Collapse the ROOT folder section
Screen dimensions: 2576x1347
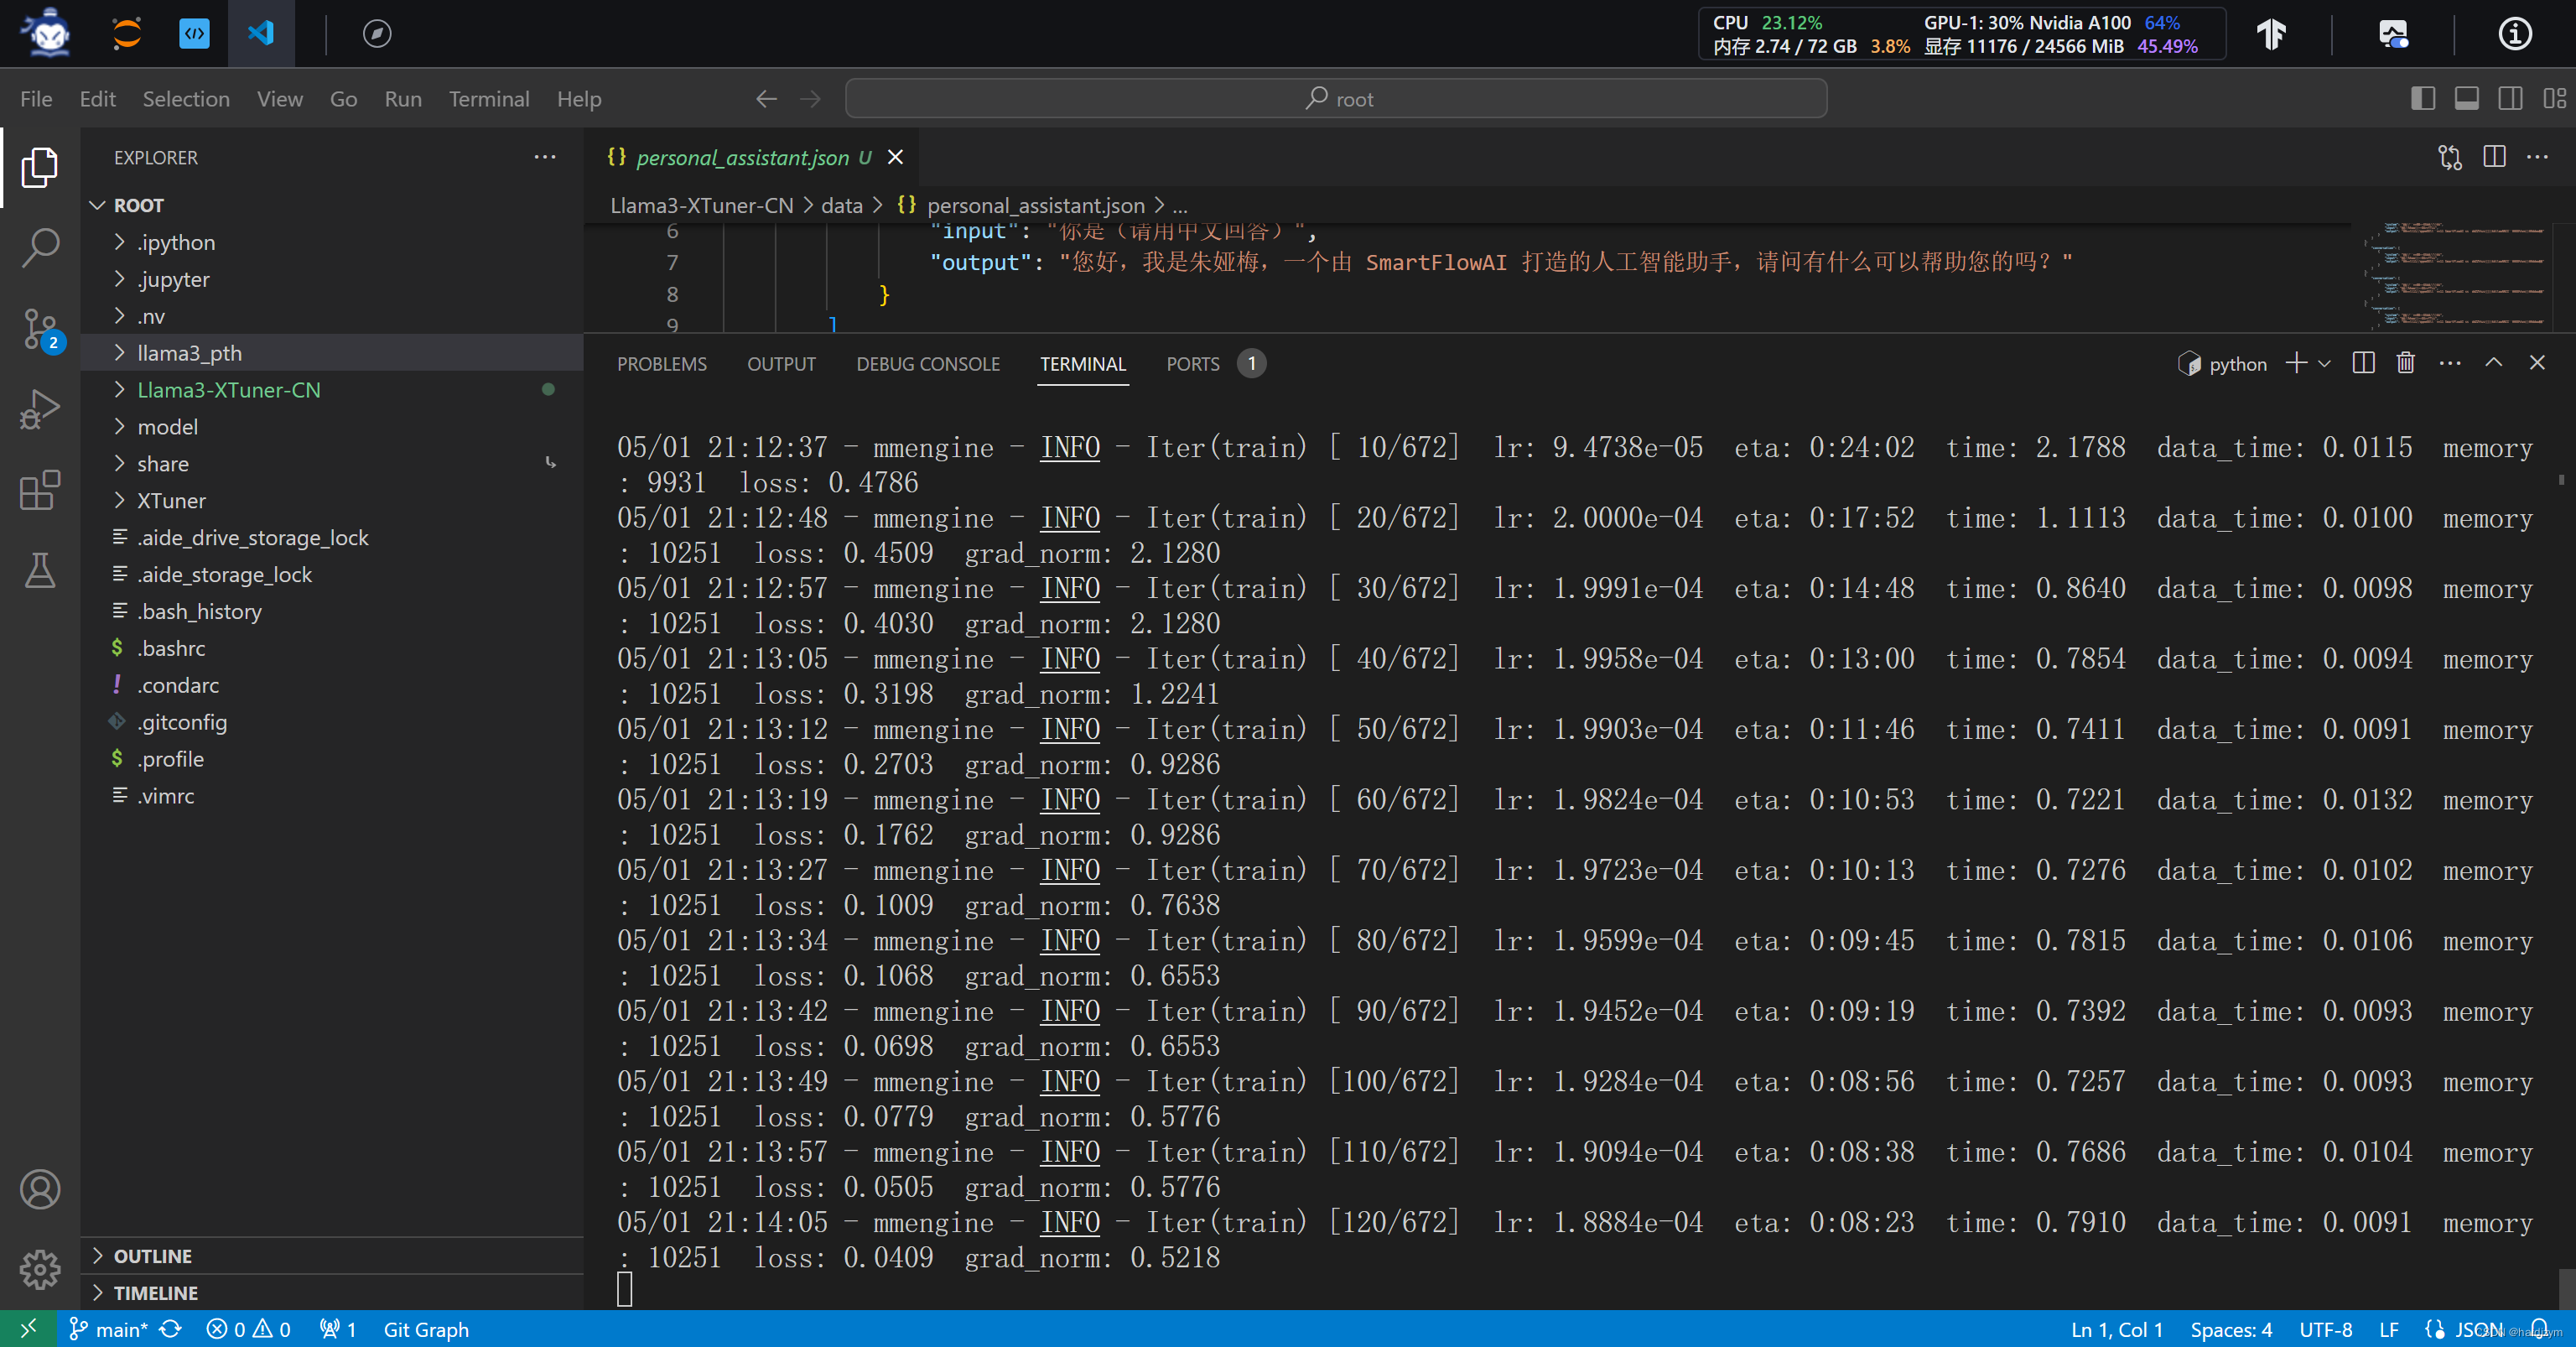(x=332, y=205)
